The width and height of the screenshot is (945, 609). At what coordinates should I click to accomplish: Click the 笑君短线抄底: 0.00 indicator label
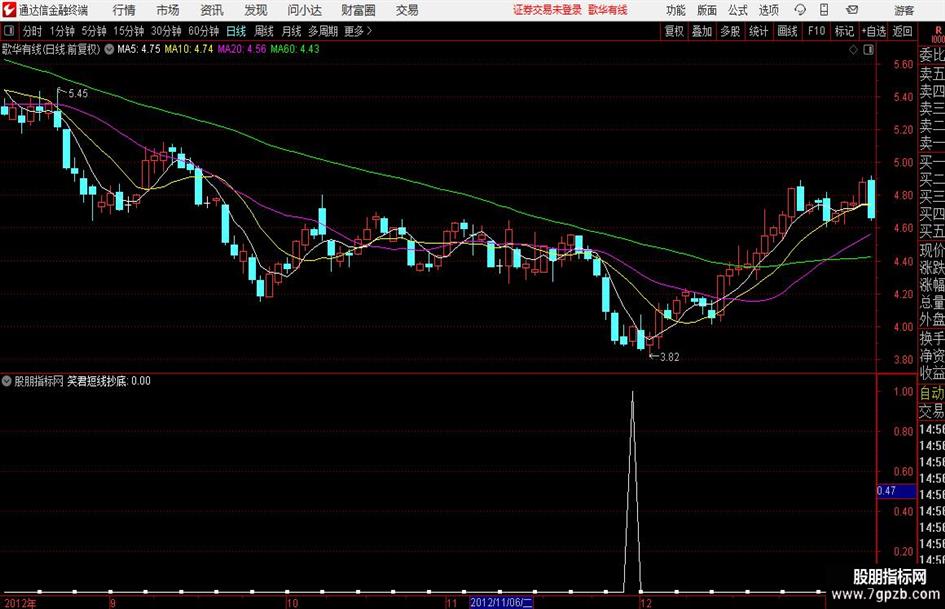click(108, 381)
